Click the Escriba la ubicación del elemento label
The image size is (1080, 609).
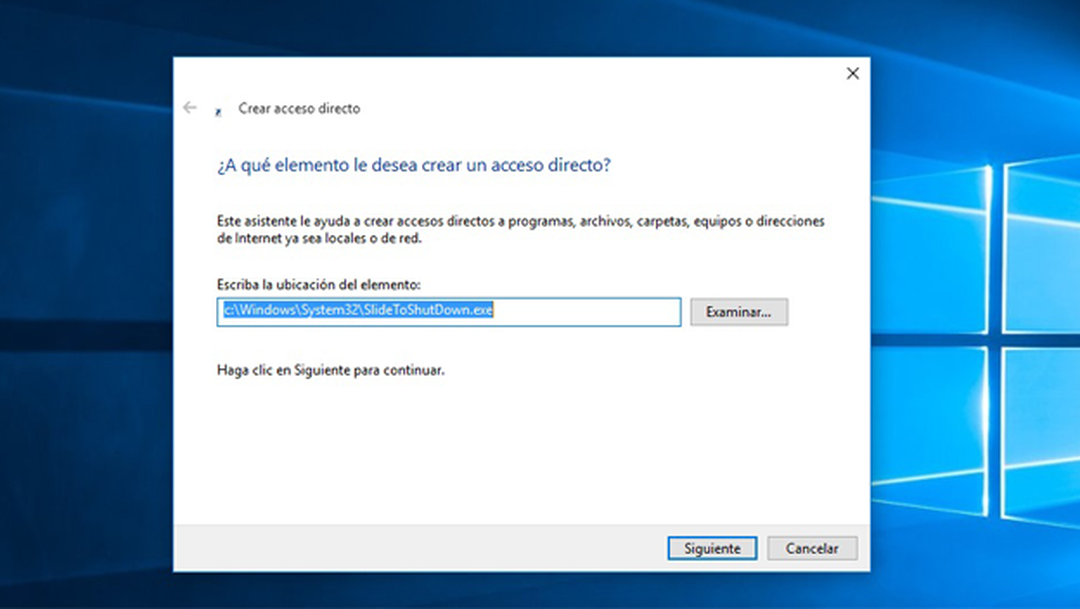318,285
